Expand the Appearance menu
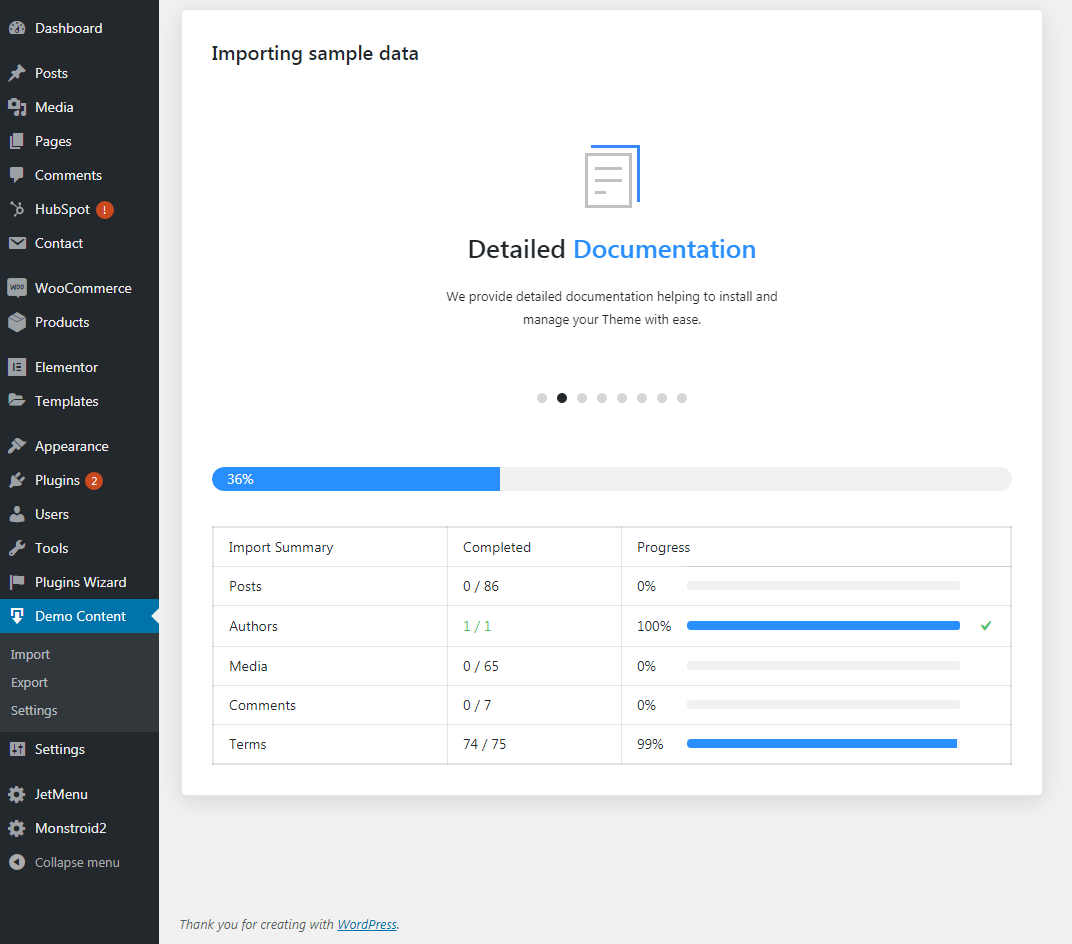 (71, 446)
